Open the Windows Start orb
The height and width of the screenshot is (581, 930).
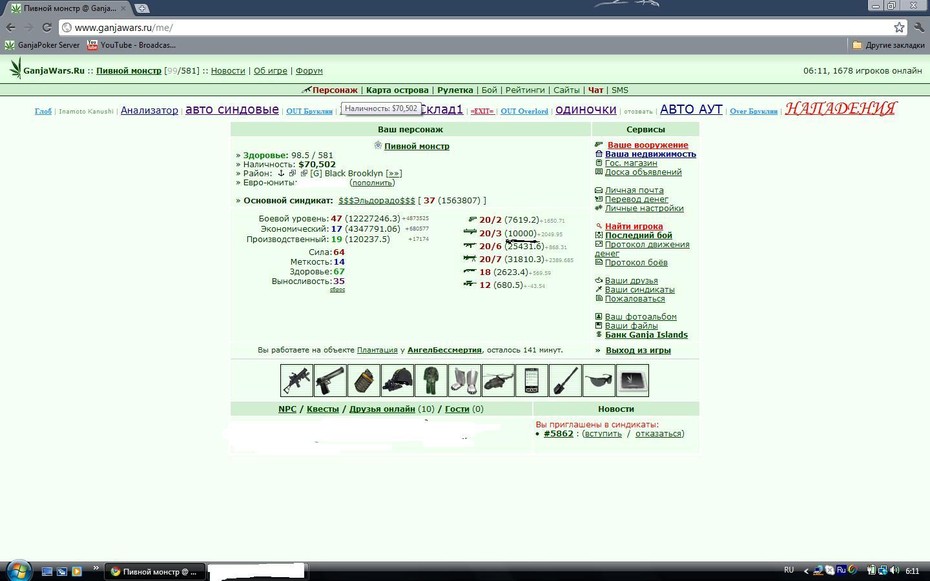(18, 570)
